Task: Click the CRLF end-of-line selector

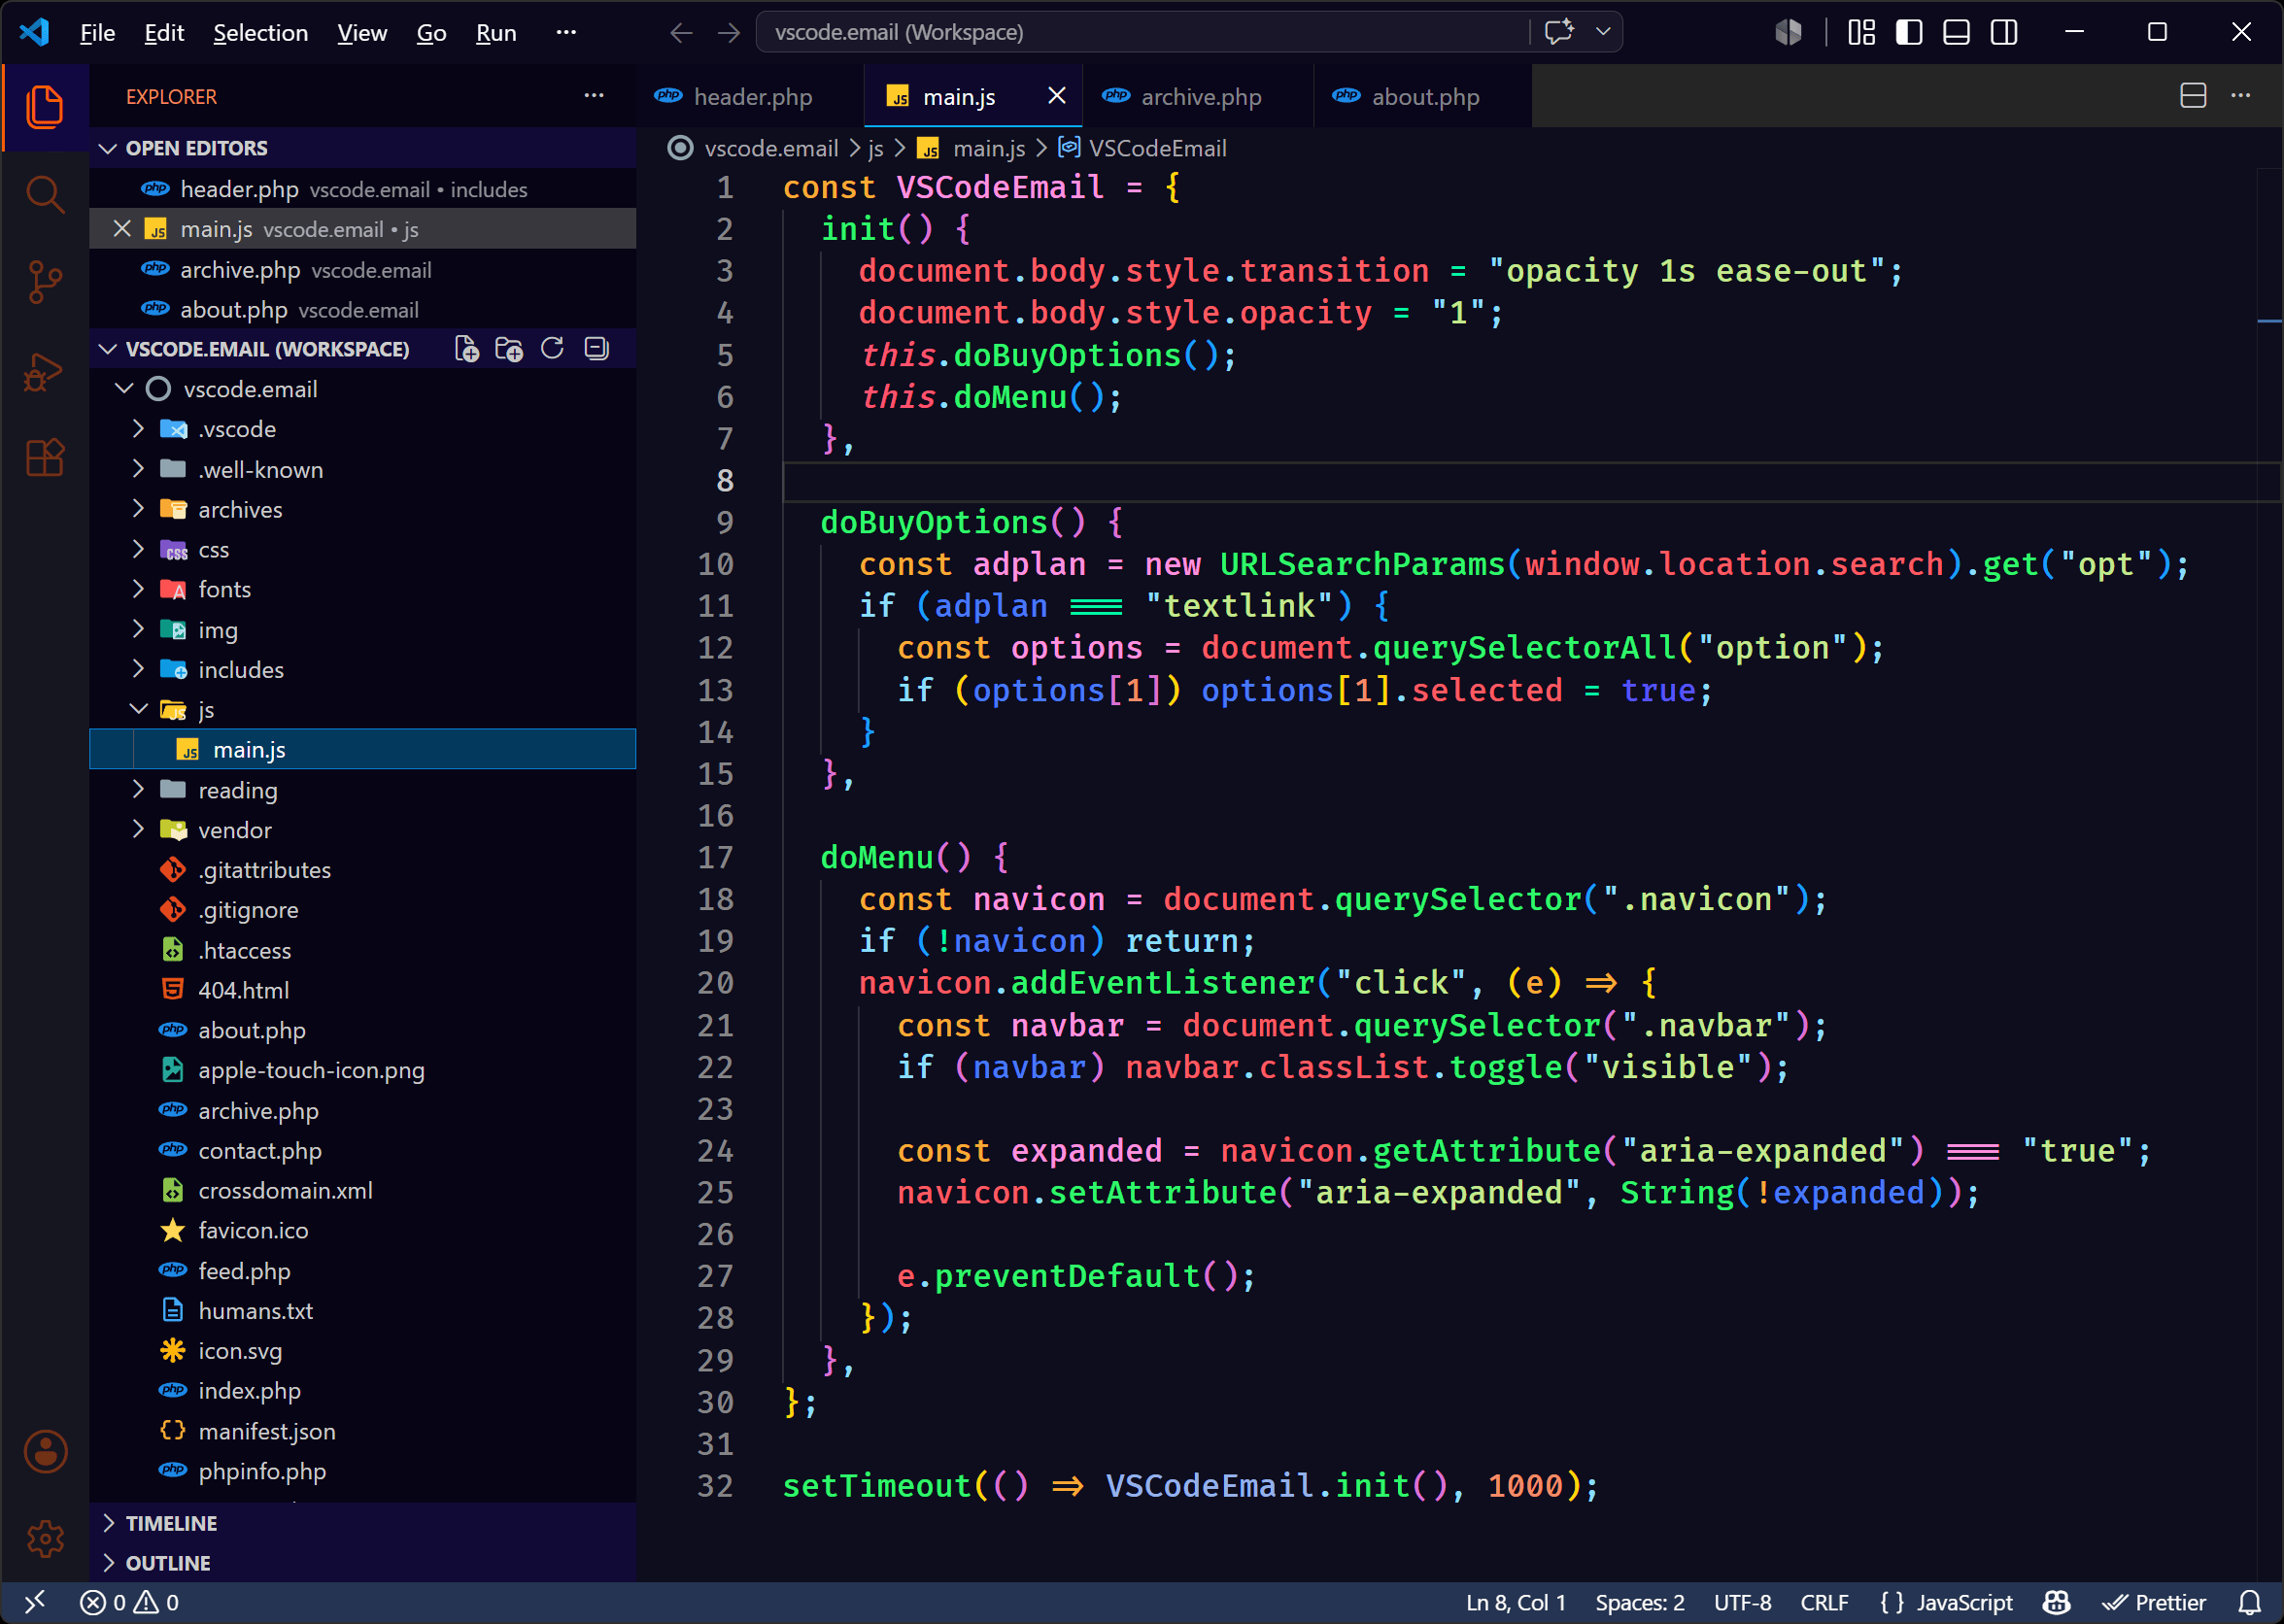Action: [x=1824, y=1602]
